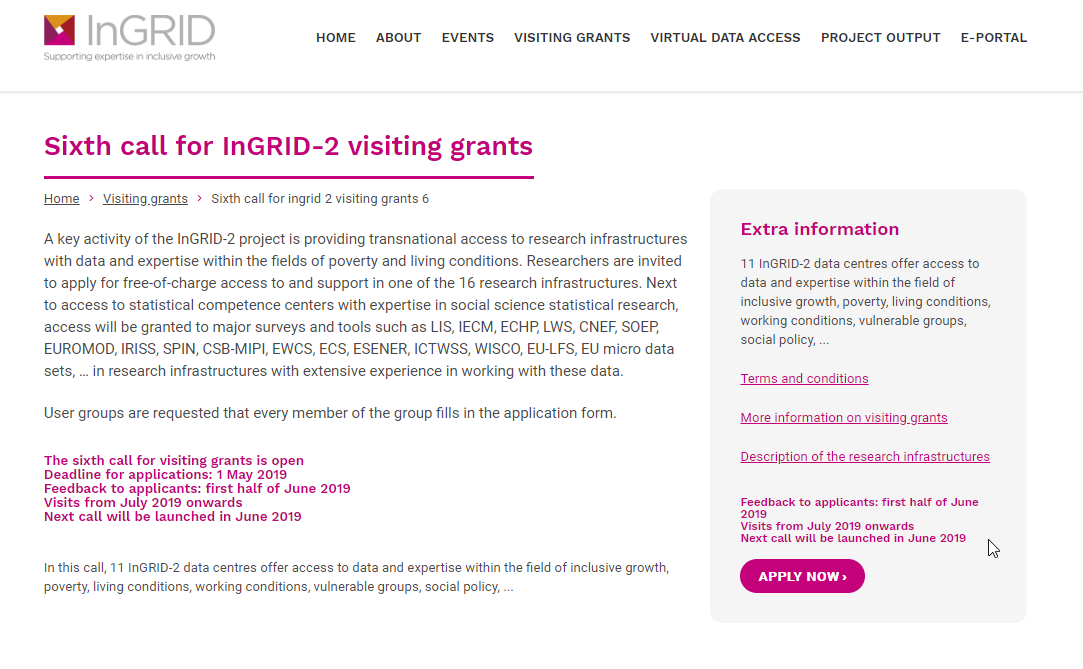
Task: Click breadcrumb text 'Sixth call for ingrid 2 visiting grants 6'
Action: tap(320, 199)
